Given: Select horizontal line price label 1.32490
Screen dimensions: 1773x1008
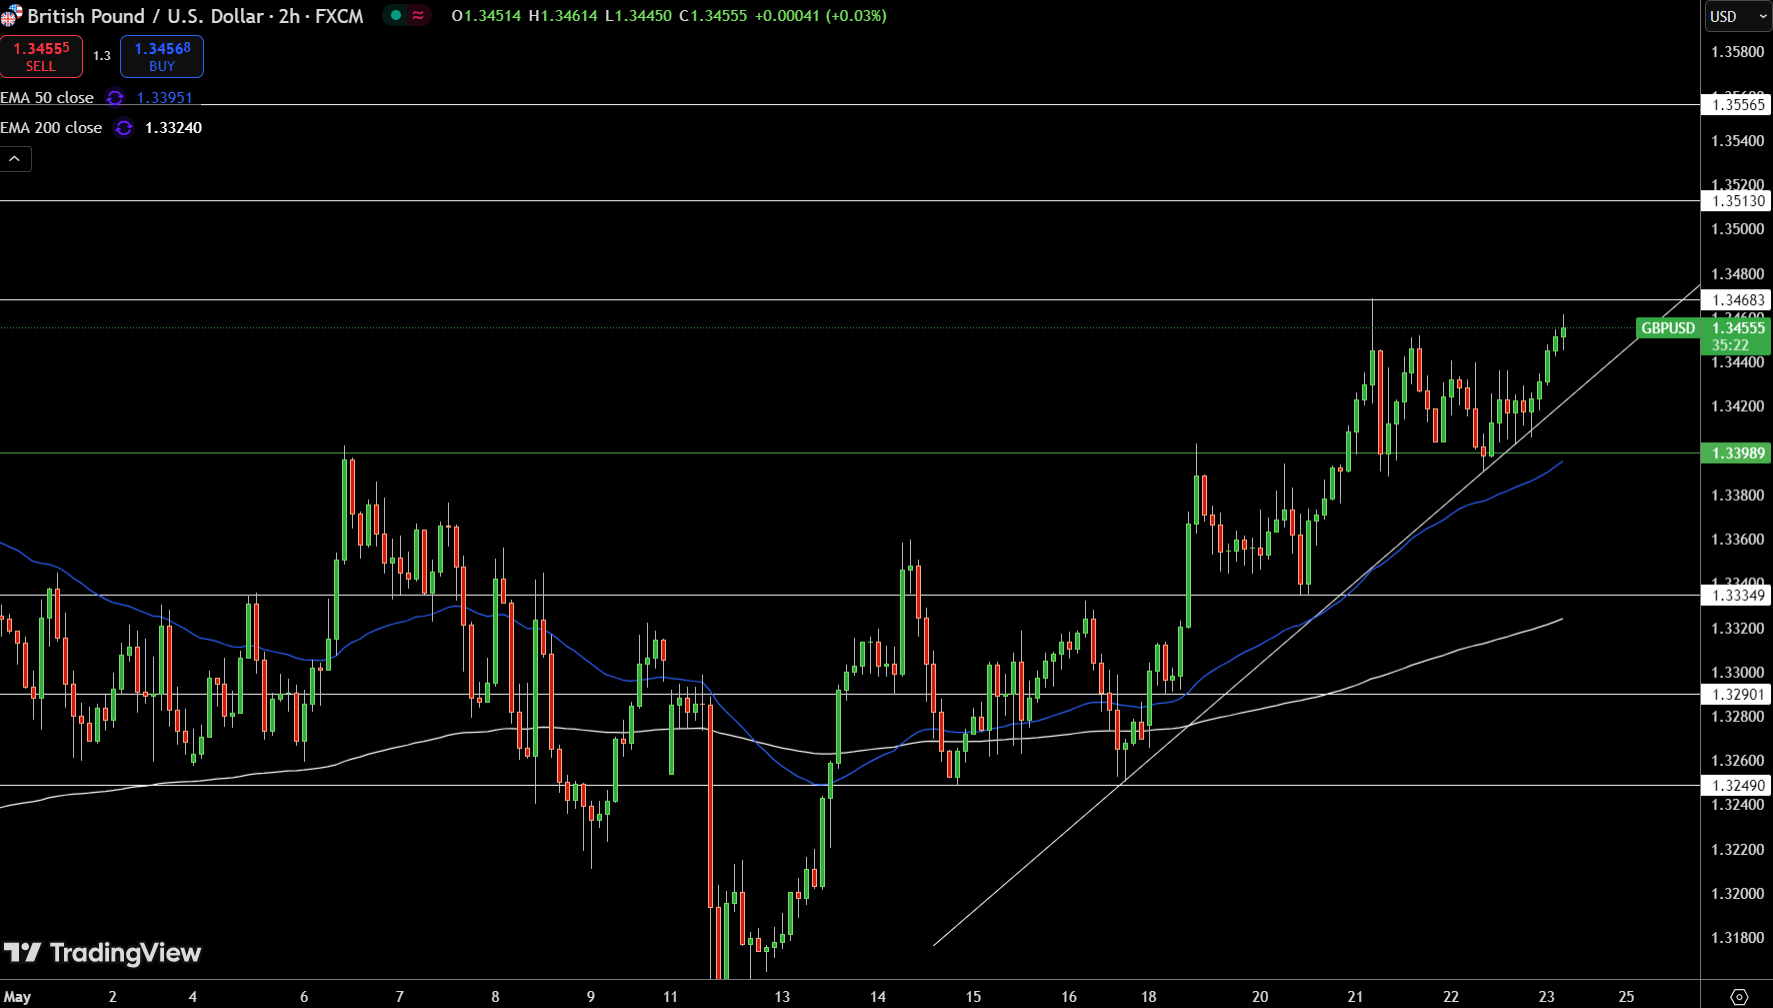Looking at the screenshot, I should click(x=1738, y=785).
